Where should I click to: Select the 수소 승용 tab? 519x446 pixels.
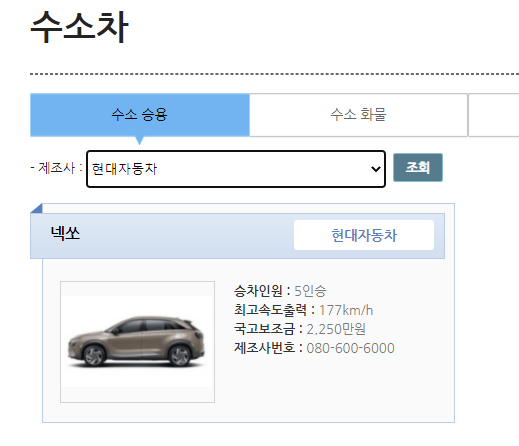coord(140,115)
